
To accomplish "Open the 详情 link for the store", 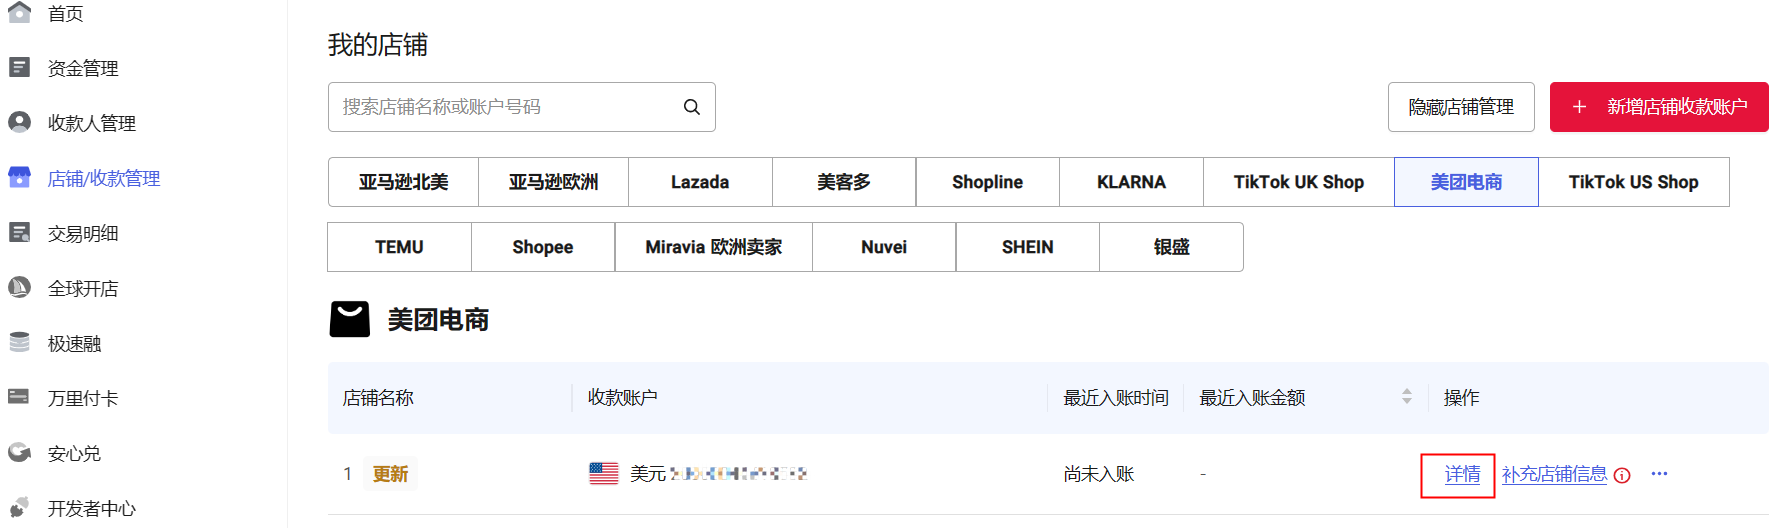I will click(x=1462, y=474).
